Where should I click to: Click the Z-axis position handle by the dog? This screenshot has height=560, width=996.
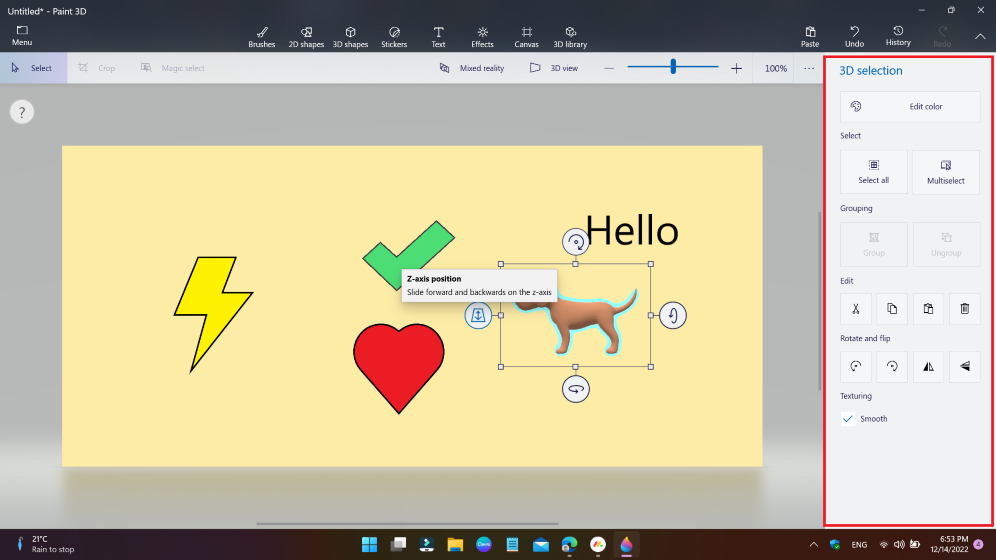[478, 315]
